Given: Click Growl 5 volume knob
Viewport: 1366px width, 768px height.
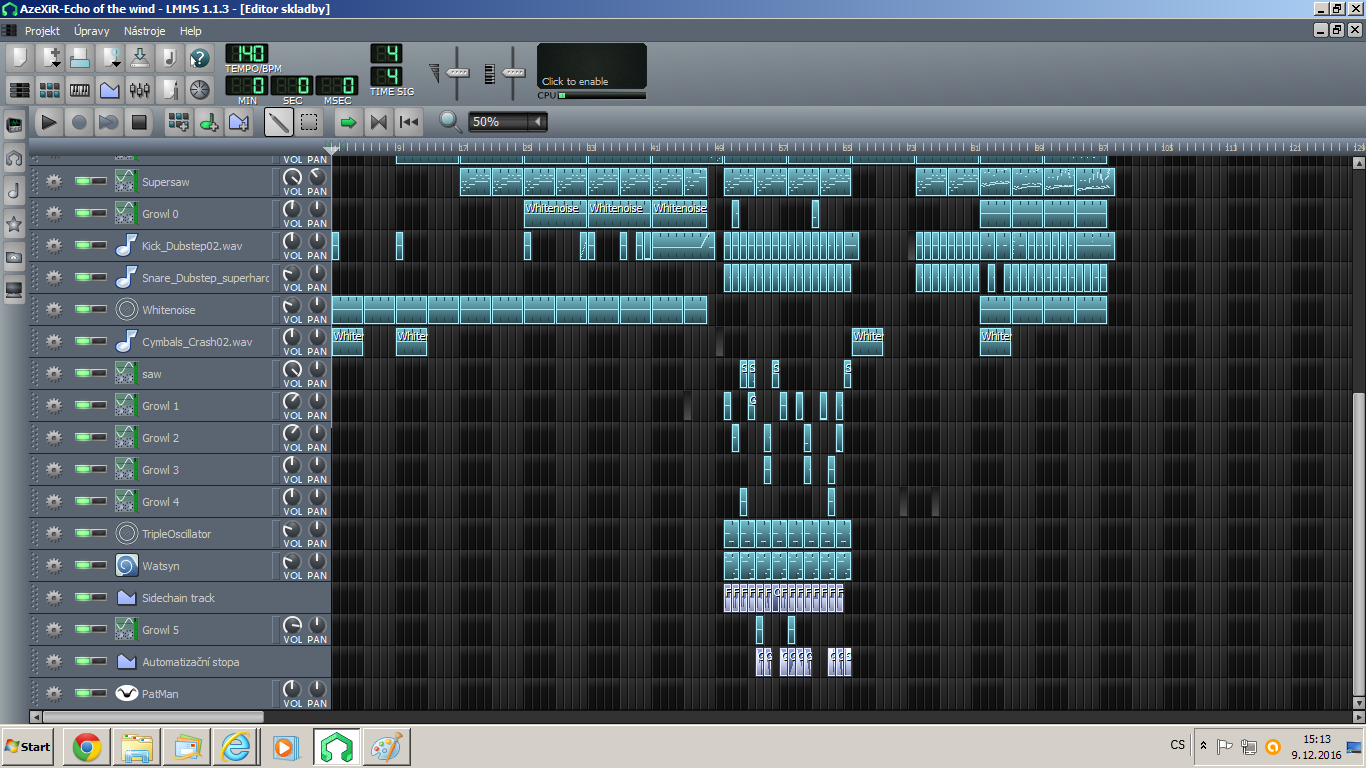Looking at the screenshot, I should 292,627.
